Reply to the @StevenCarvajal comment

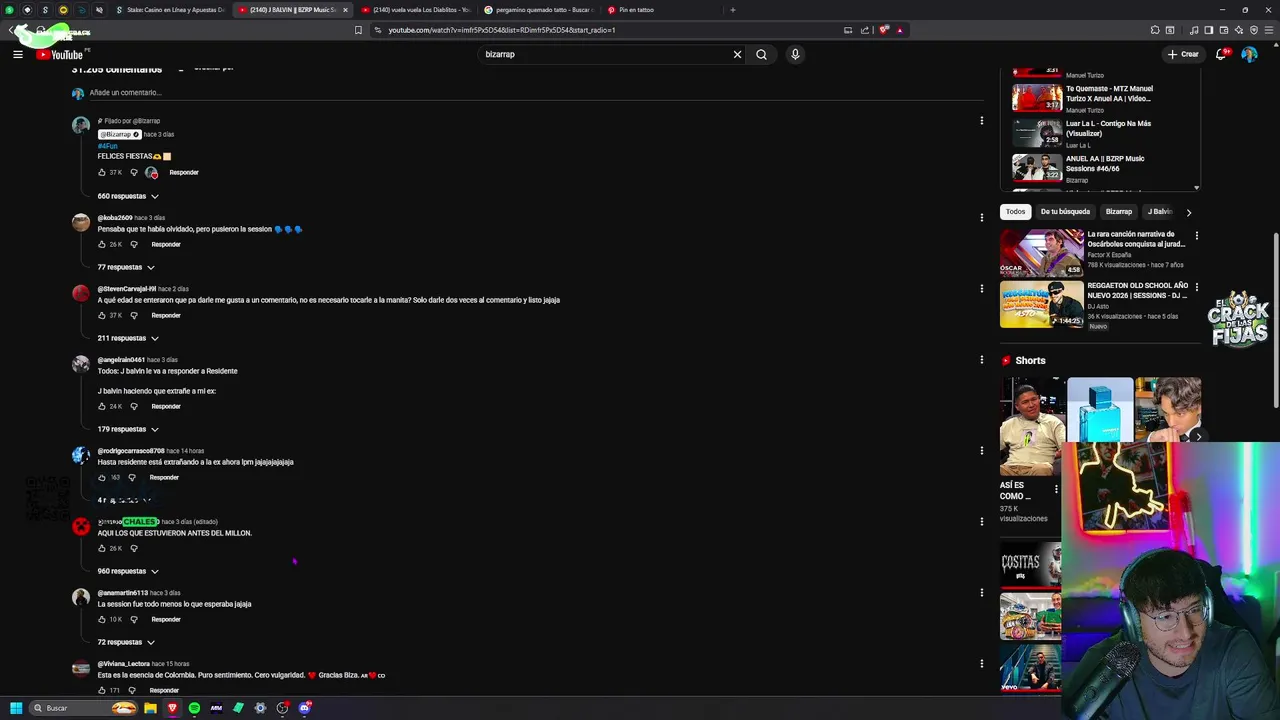pyautogui.click(x=166, y=315)
